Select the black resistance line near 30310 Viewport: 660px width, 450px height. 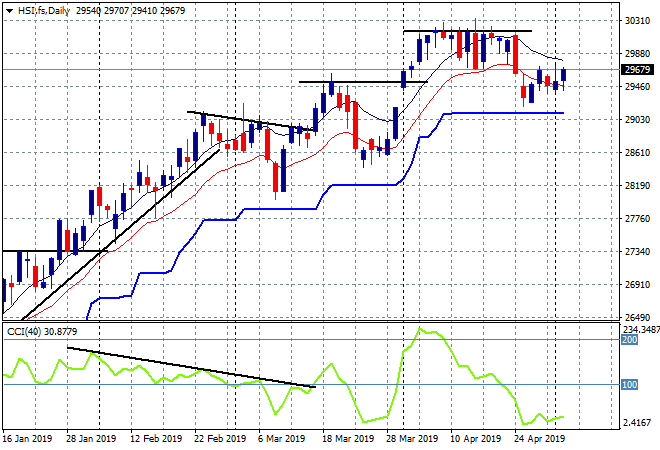[467, 31]
